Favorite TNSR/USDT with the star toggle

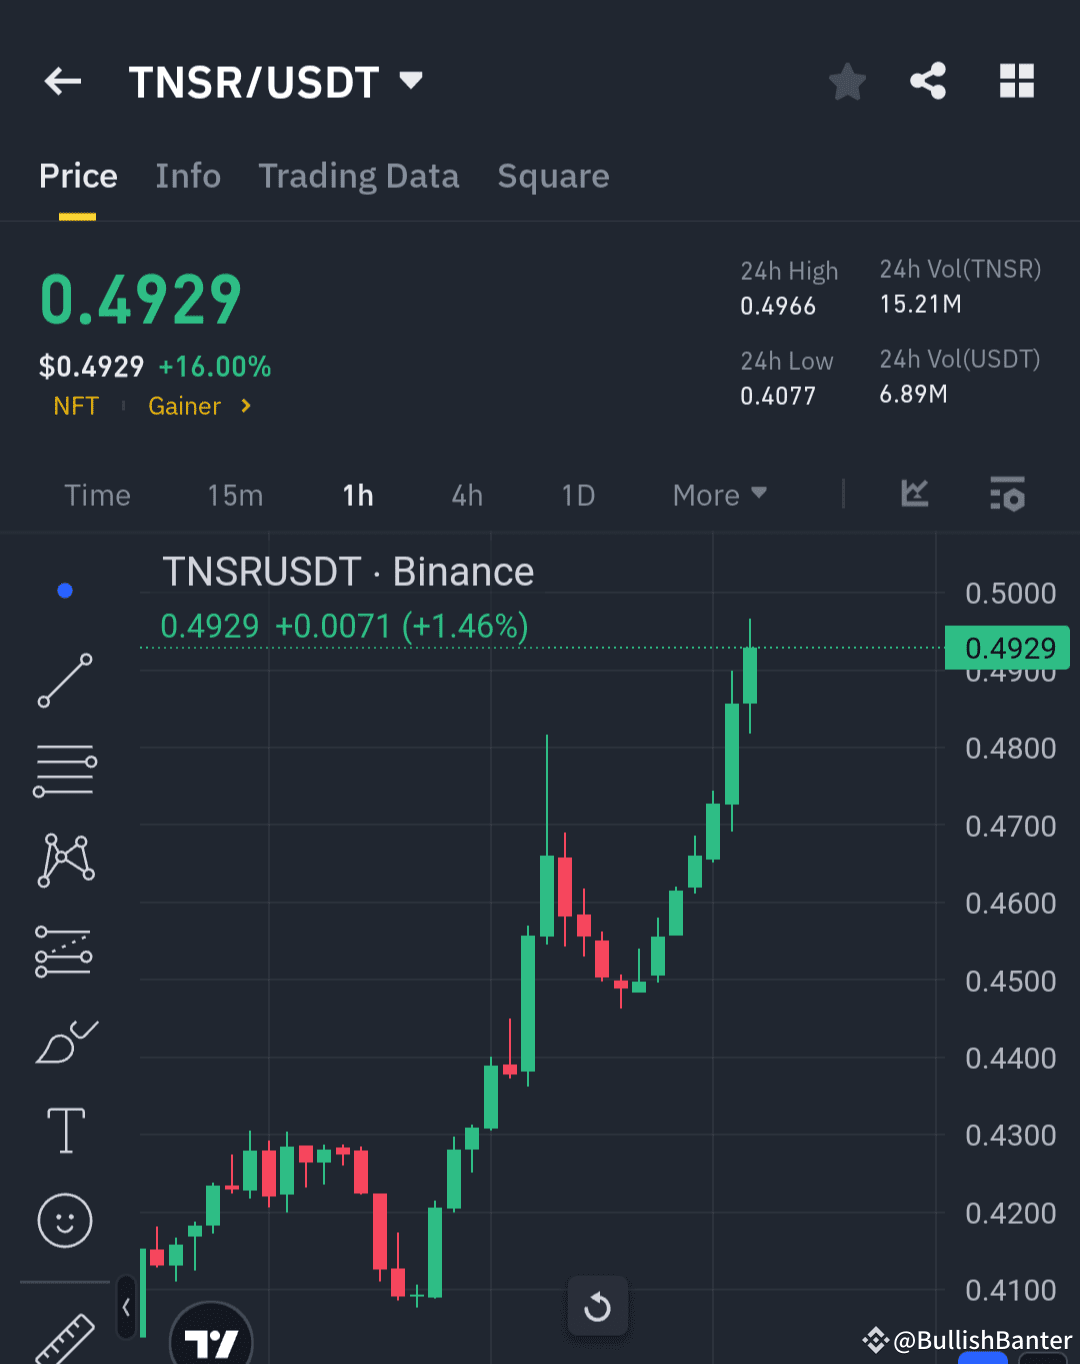point(847,82)
